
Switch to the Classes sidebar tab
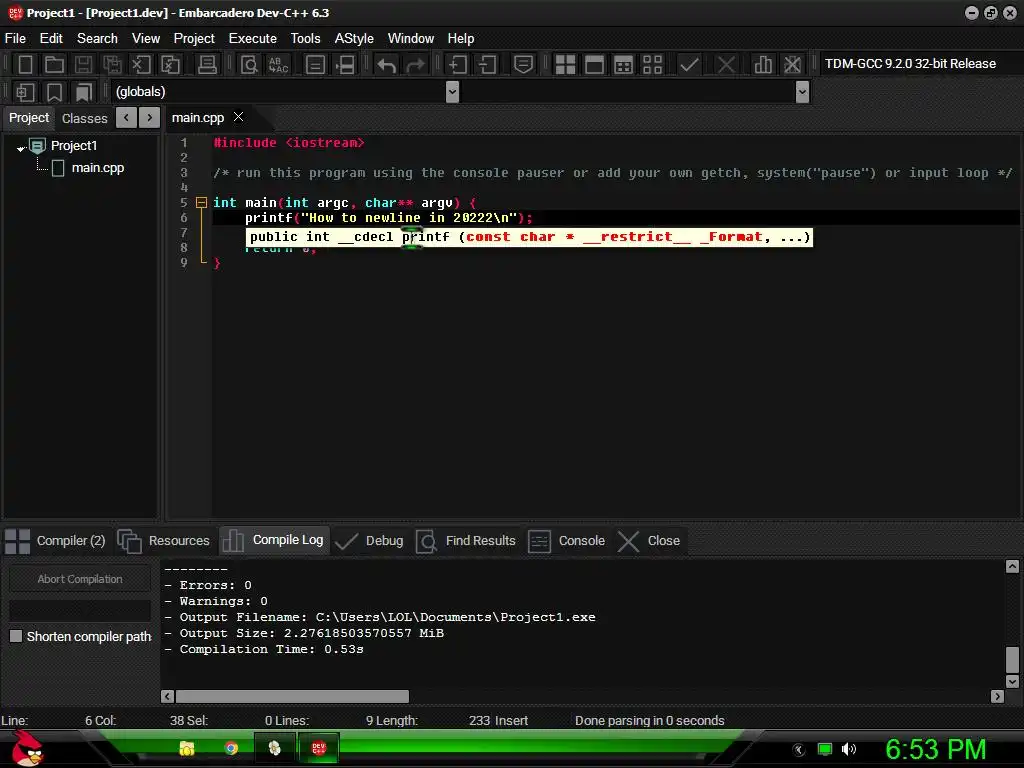[84, 118]
